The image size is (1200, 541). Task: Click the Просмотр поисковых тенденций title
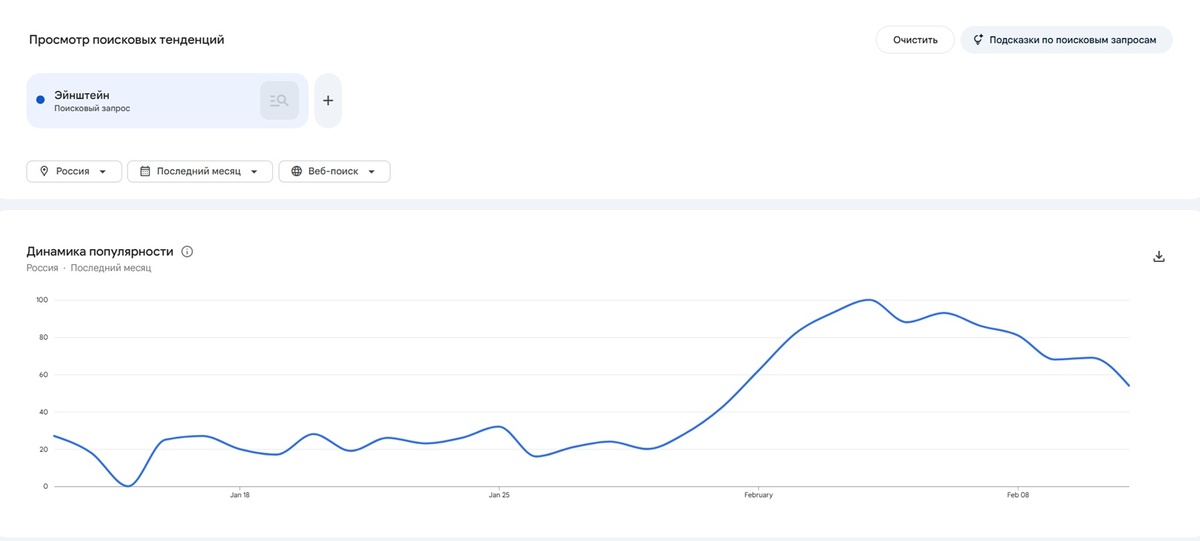pyautogui.click(x=127, y=40)
